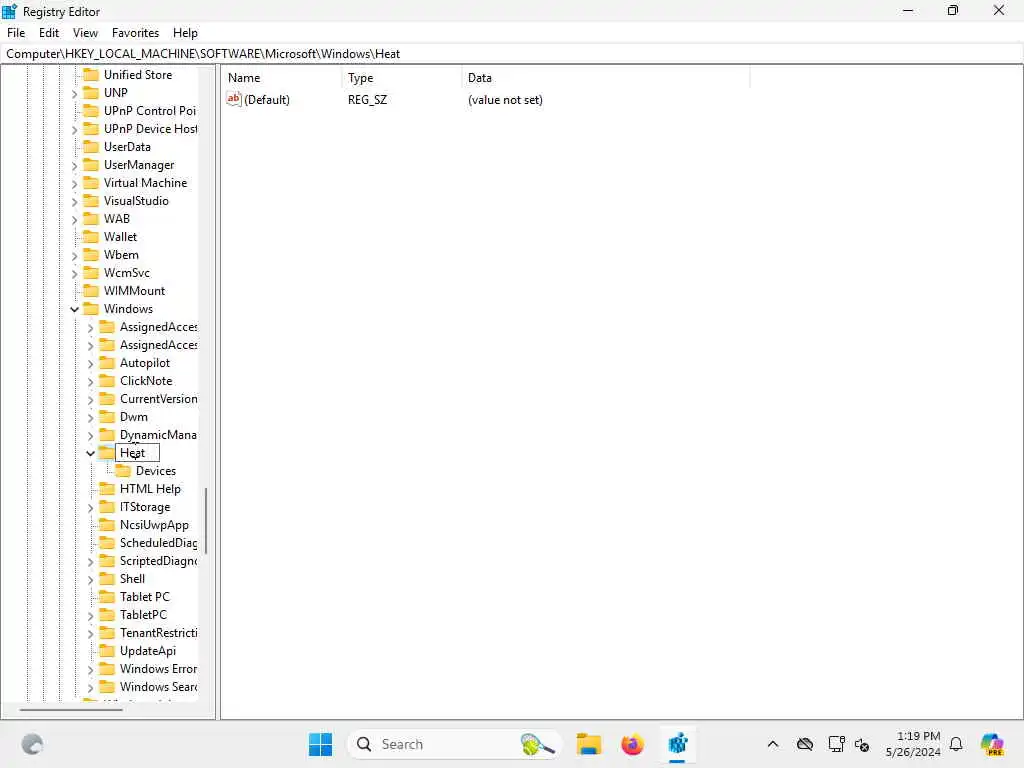Expand the UserManager key

(x=74, y=165)
